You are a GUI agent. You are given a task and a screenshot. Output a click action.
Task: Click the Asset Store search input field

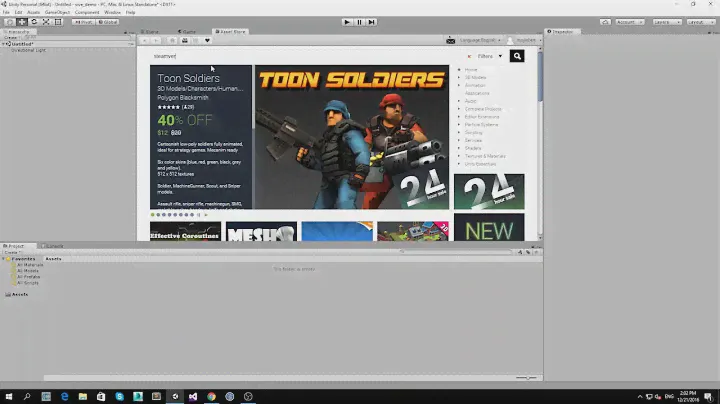click(300, 56)
